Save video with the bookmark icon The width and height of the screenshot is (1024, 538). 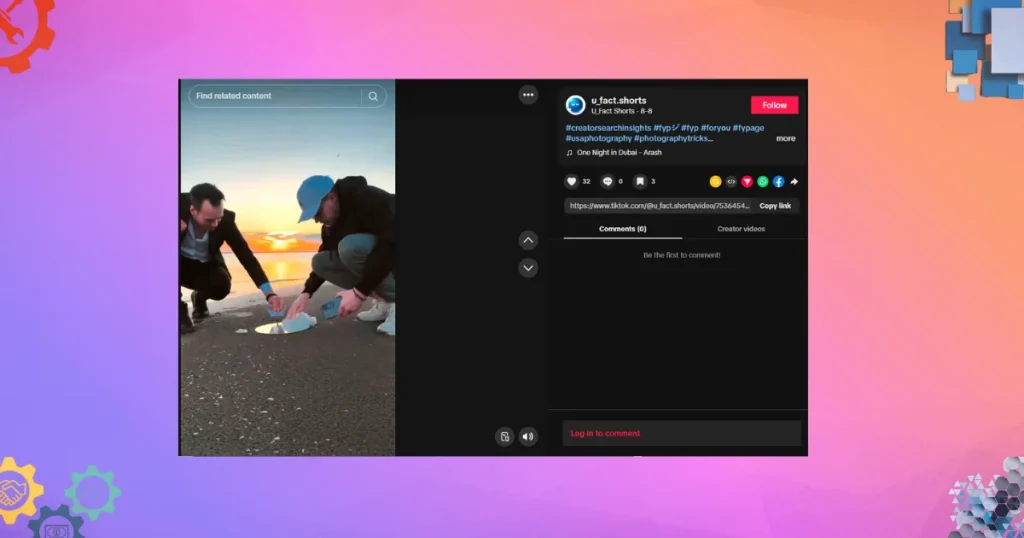tap(640, 181)
